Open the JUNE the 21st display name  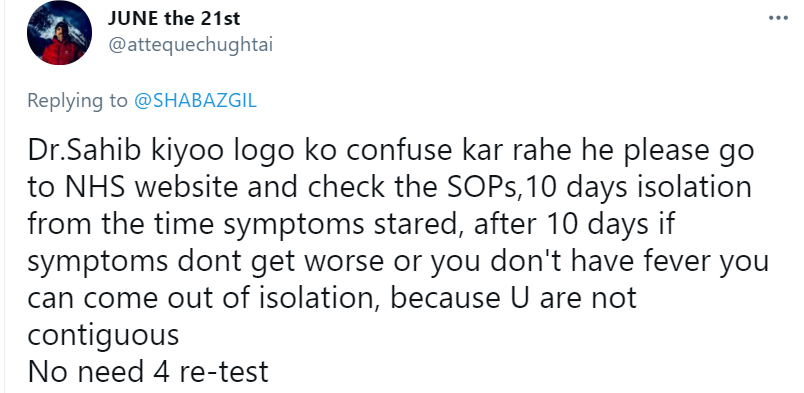tap(174, 18)
